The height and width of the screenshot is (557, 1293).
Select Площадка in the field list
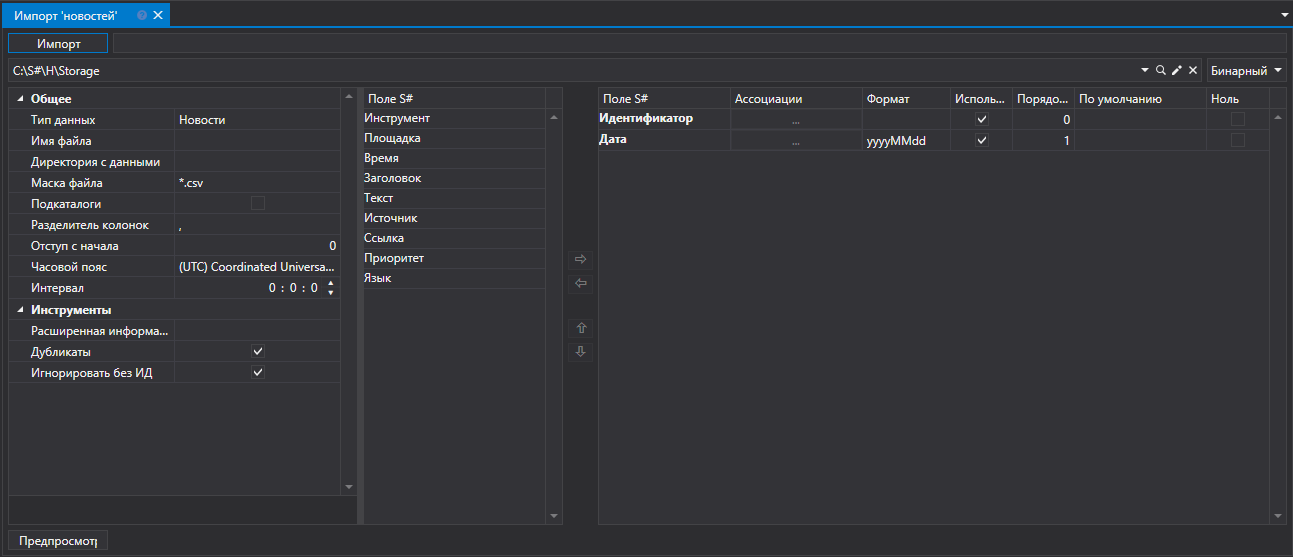[453, 138]
